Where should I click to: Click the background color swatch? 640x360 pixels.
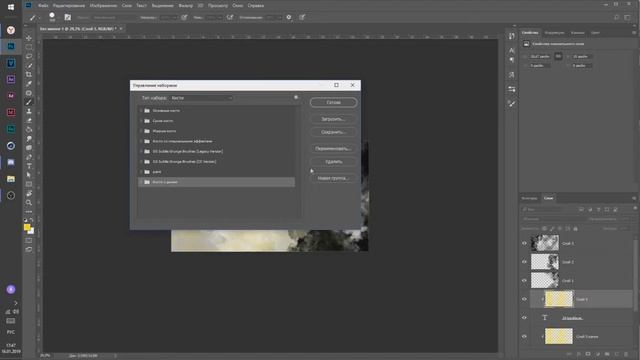click(x=32, y=231)
